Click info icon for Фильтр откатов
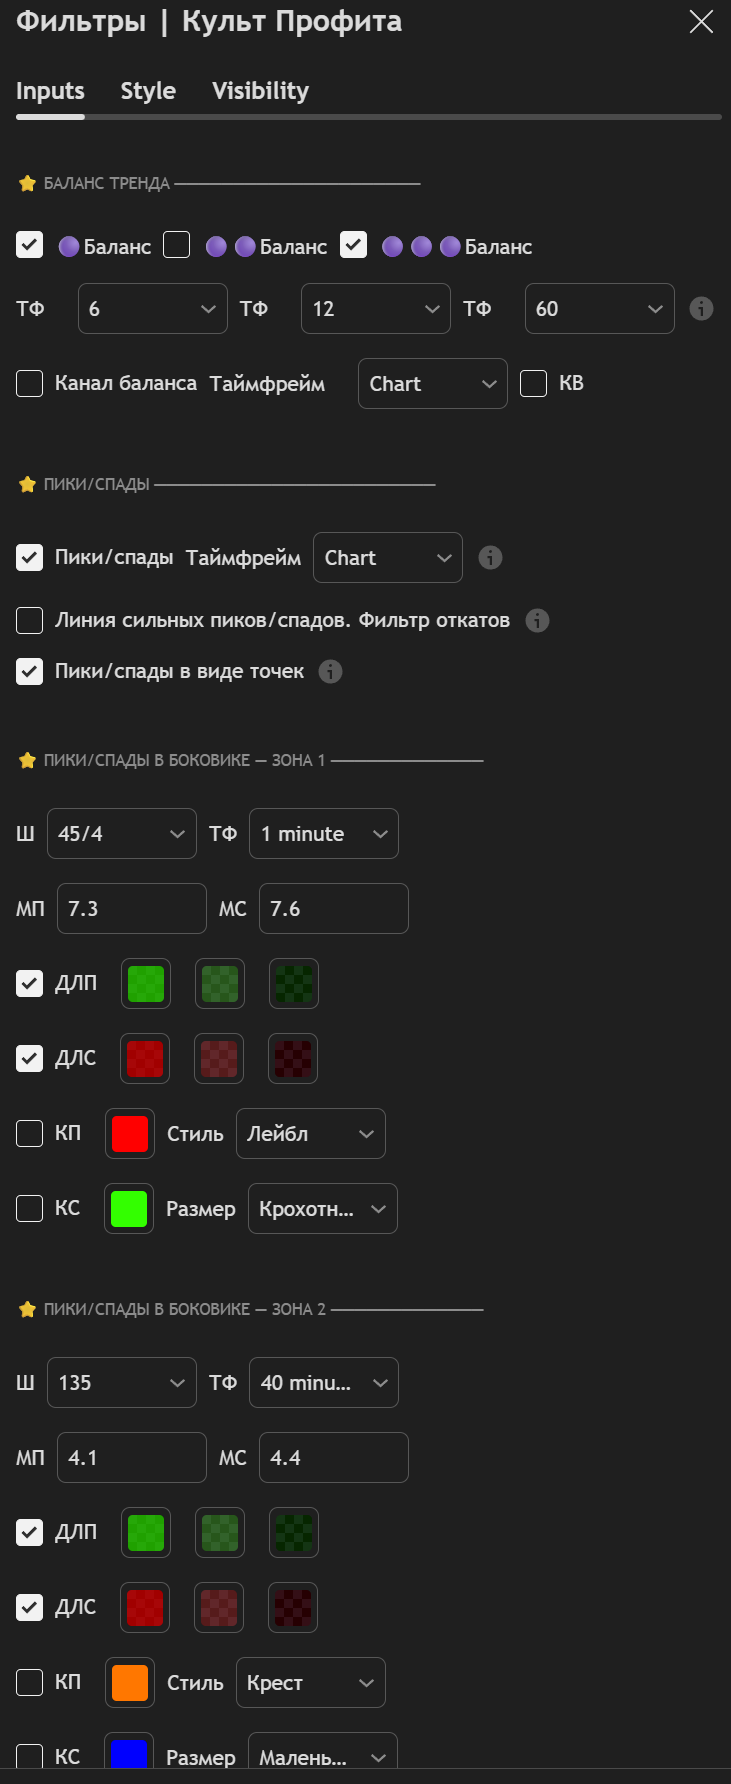The height and width of the screenshot is (1784, 731). tap(538, 621)
